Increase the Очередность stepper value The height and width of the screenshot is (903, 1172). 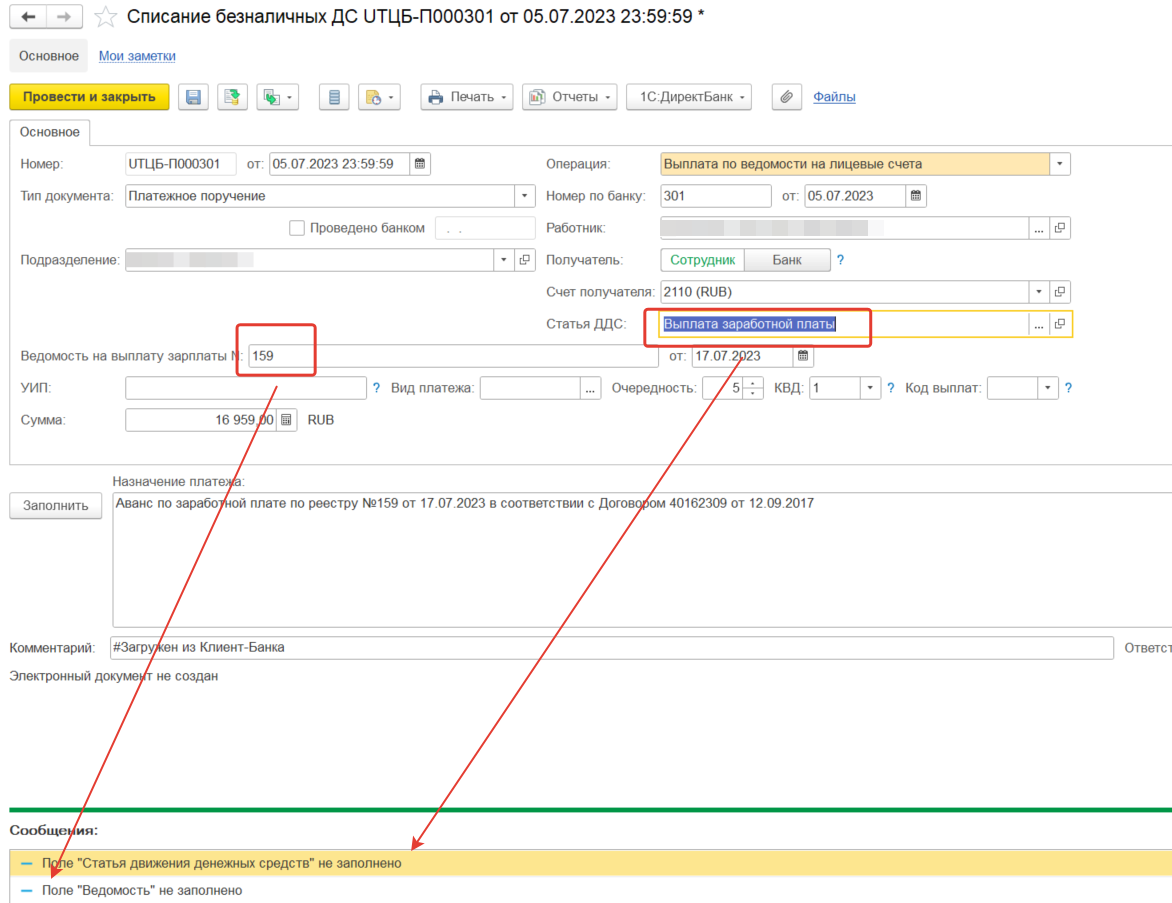tap(753, 383)
